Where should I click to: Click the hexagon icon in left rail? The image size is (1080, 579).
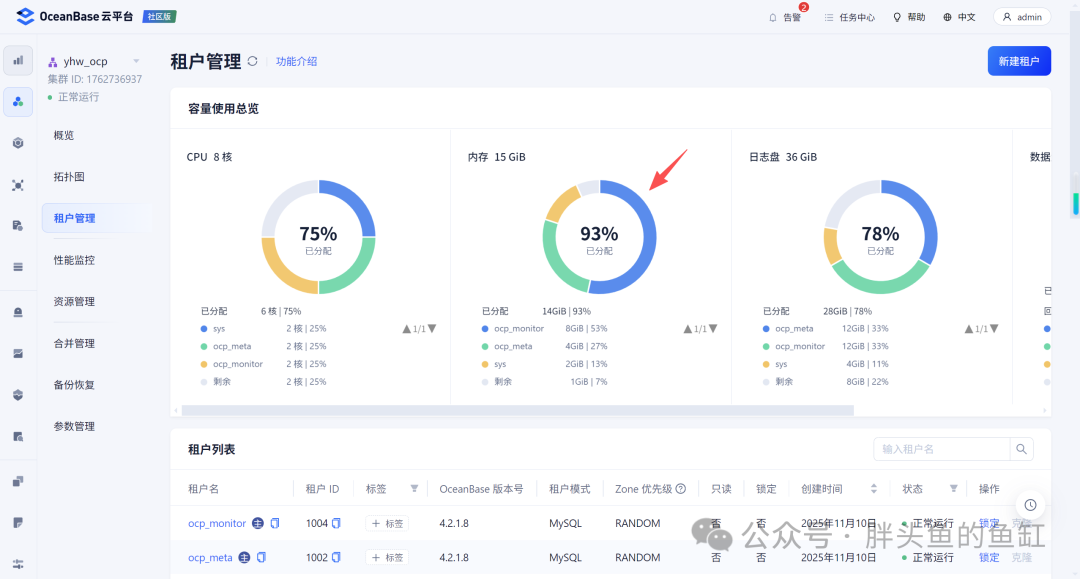pyautogui.click(x=18, y=143)
